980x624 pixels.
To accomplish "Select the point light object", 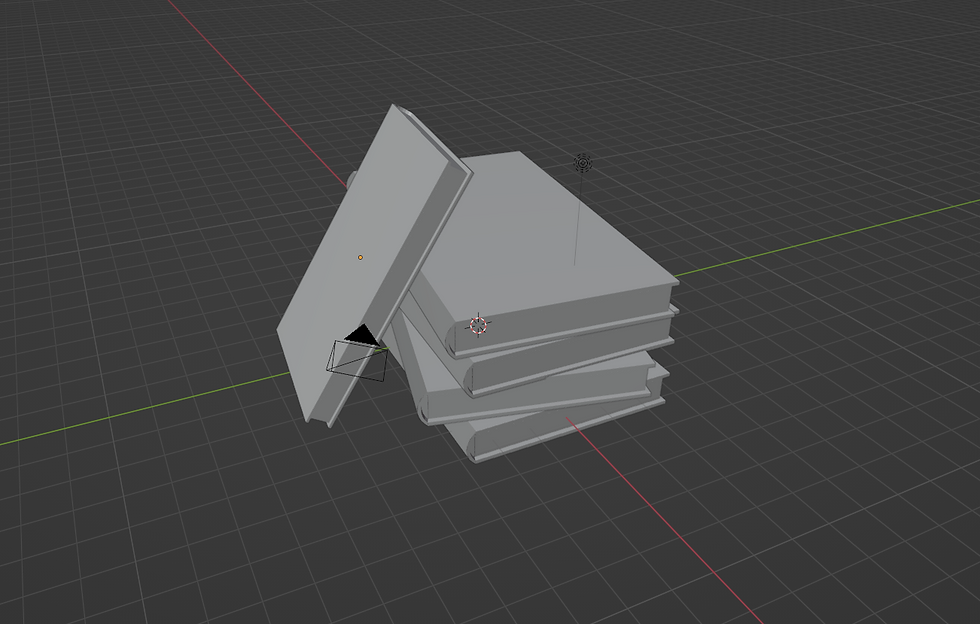I will pos(583,163).
